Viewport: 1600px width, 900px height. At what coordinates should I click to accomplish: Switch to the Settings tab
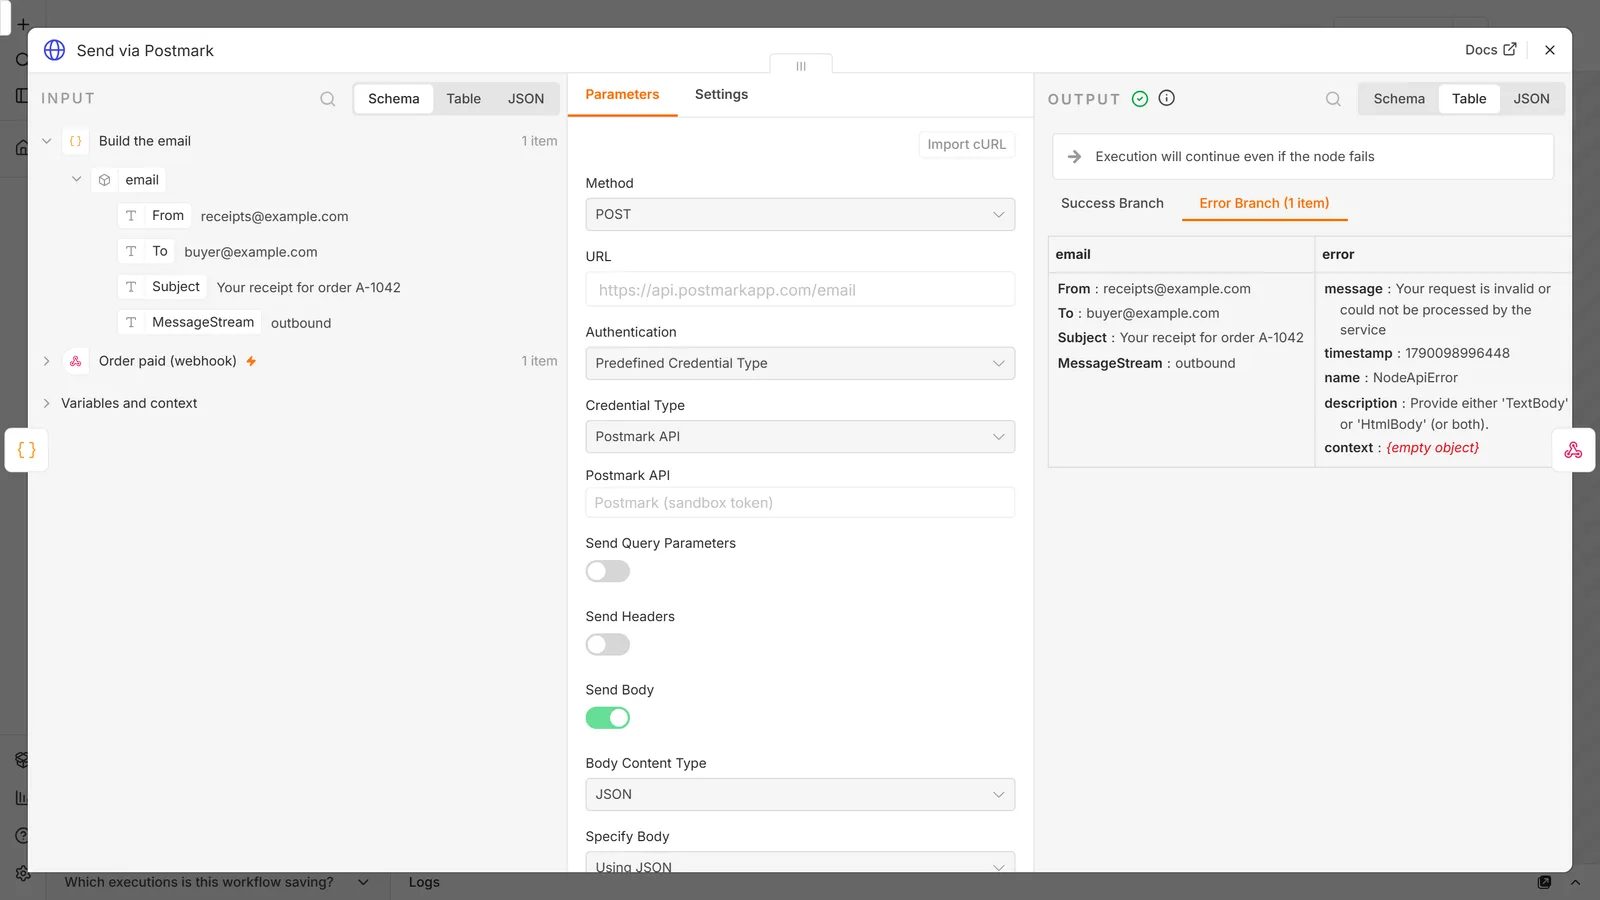point(721,94)
